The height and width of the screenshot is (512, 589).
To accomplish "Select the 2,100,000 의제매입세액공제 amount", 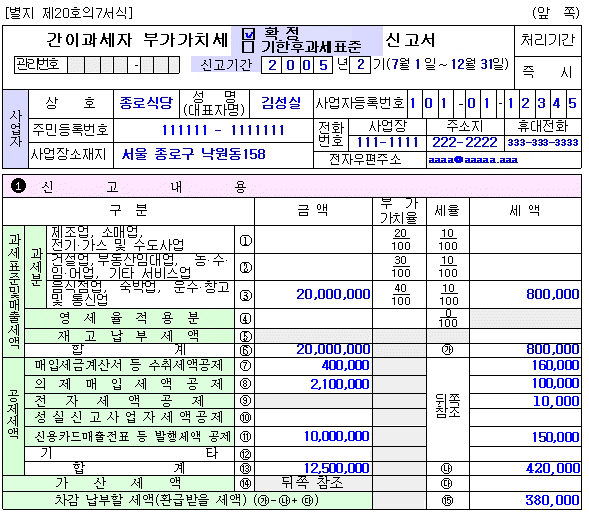I will click(x=340, y=384).
